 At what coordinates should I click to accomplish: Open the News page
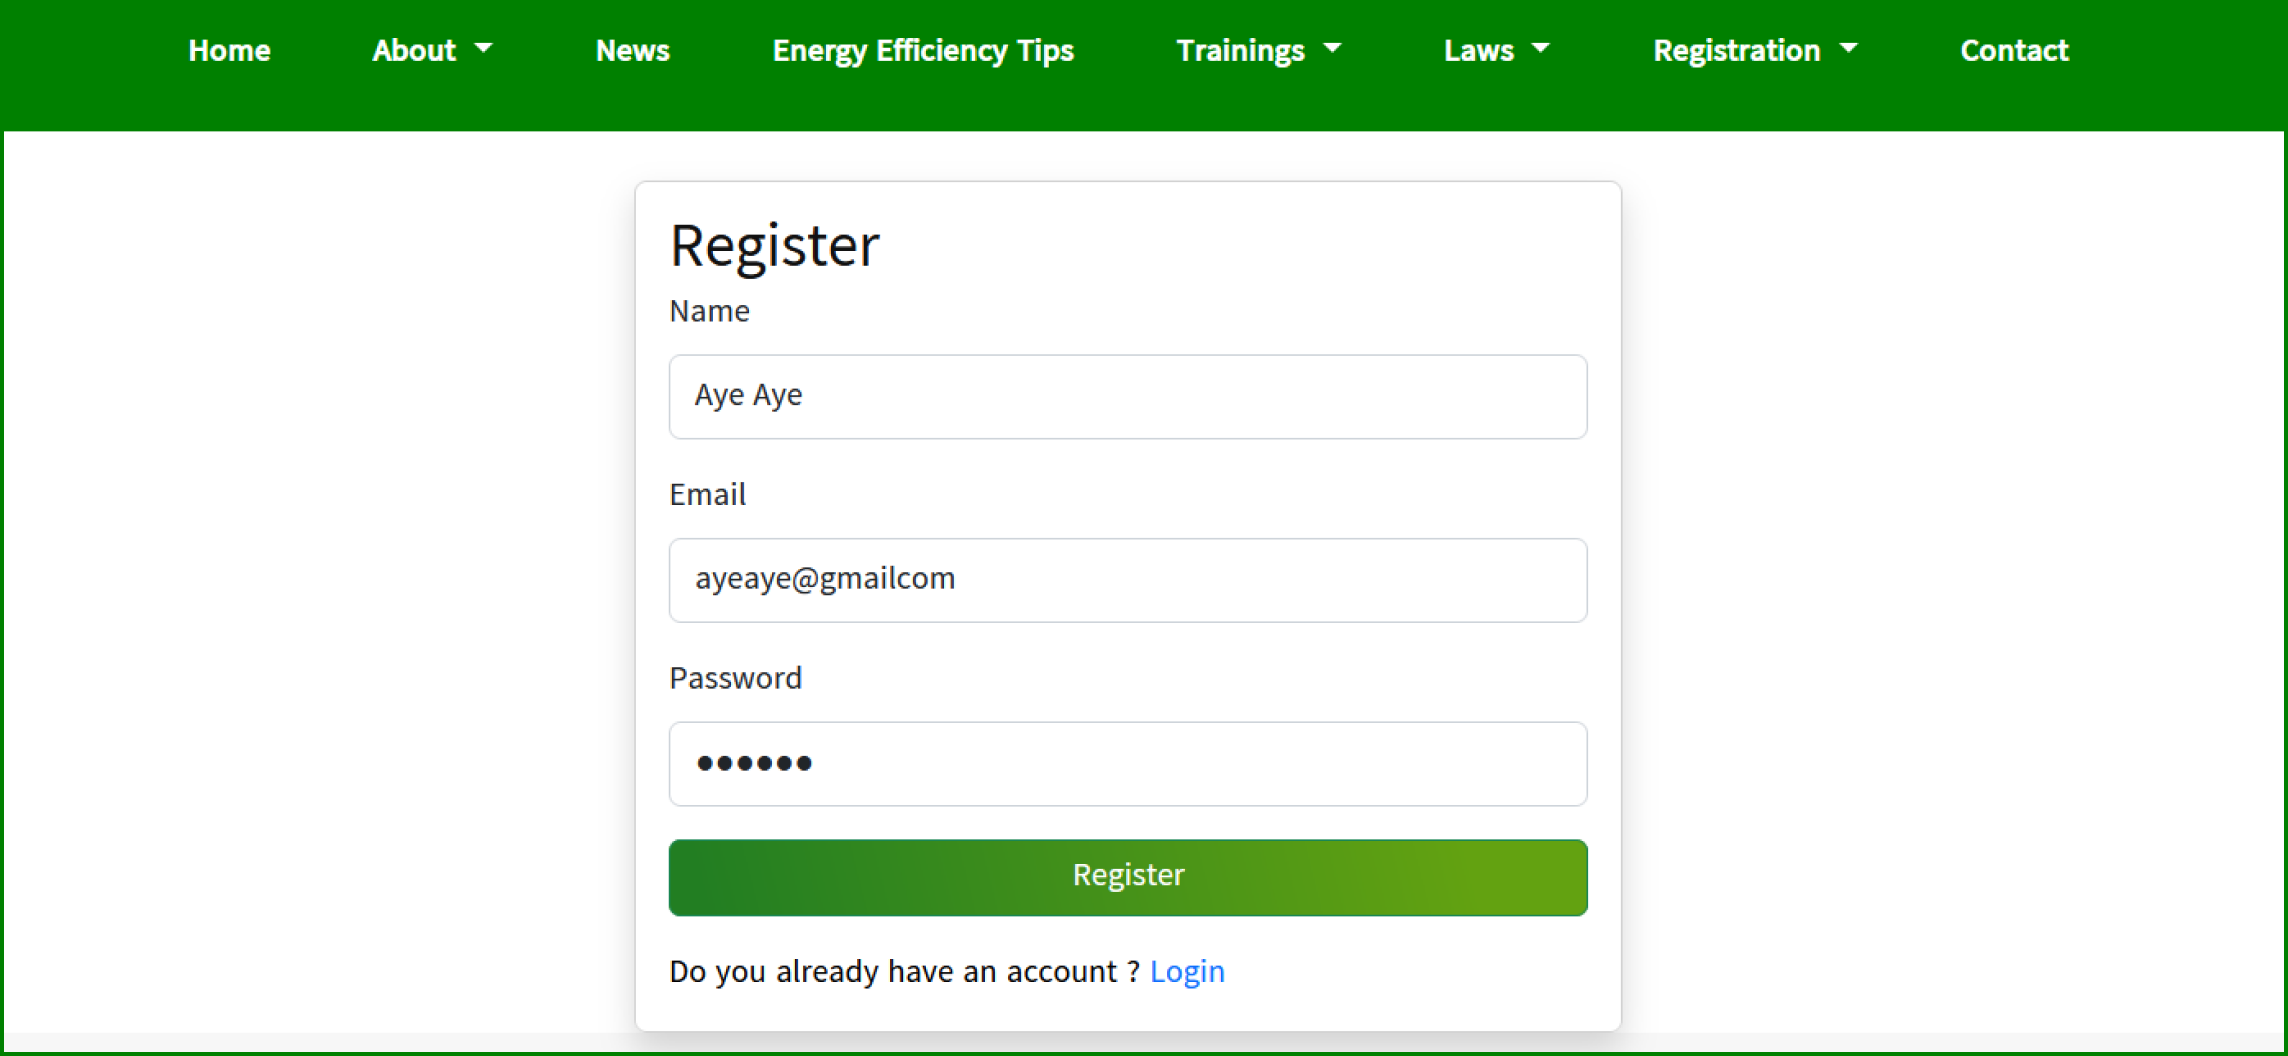pyautogui.click(x=632, y=50)
